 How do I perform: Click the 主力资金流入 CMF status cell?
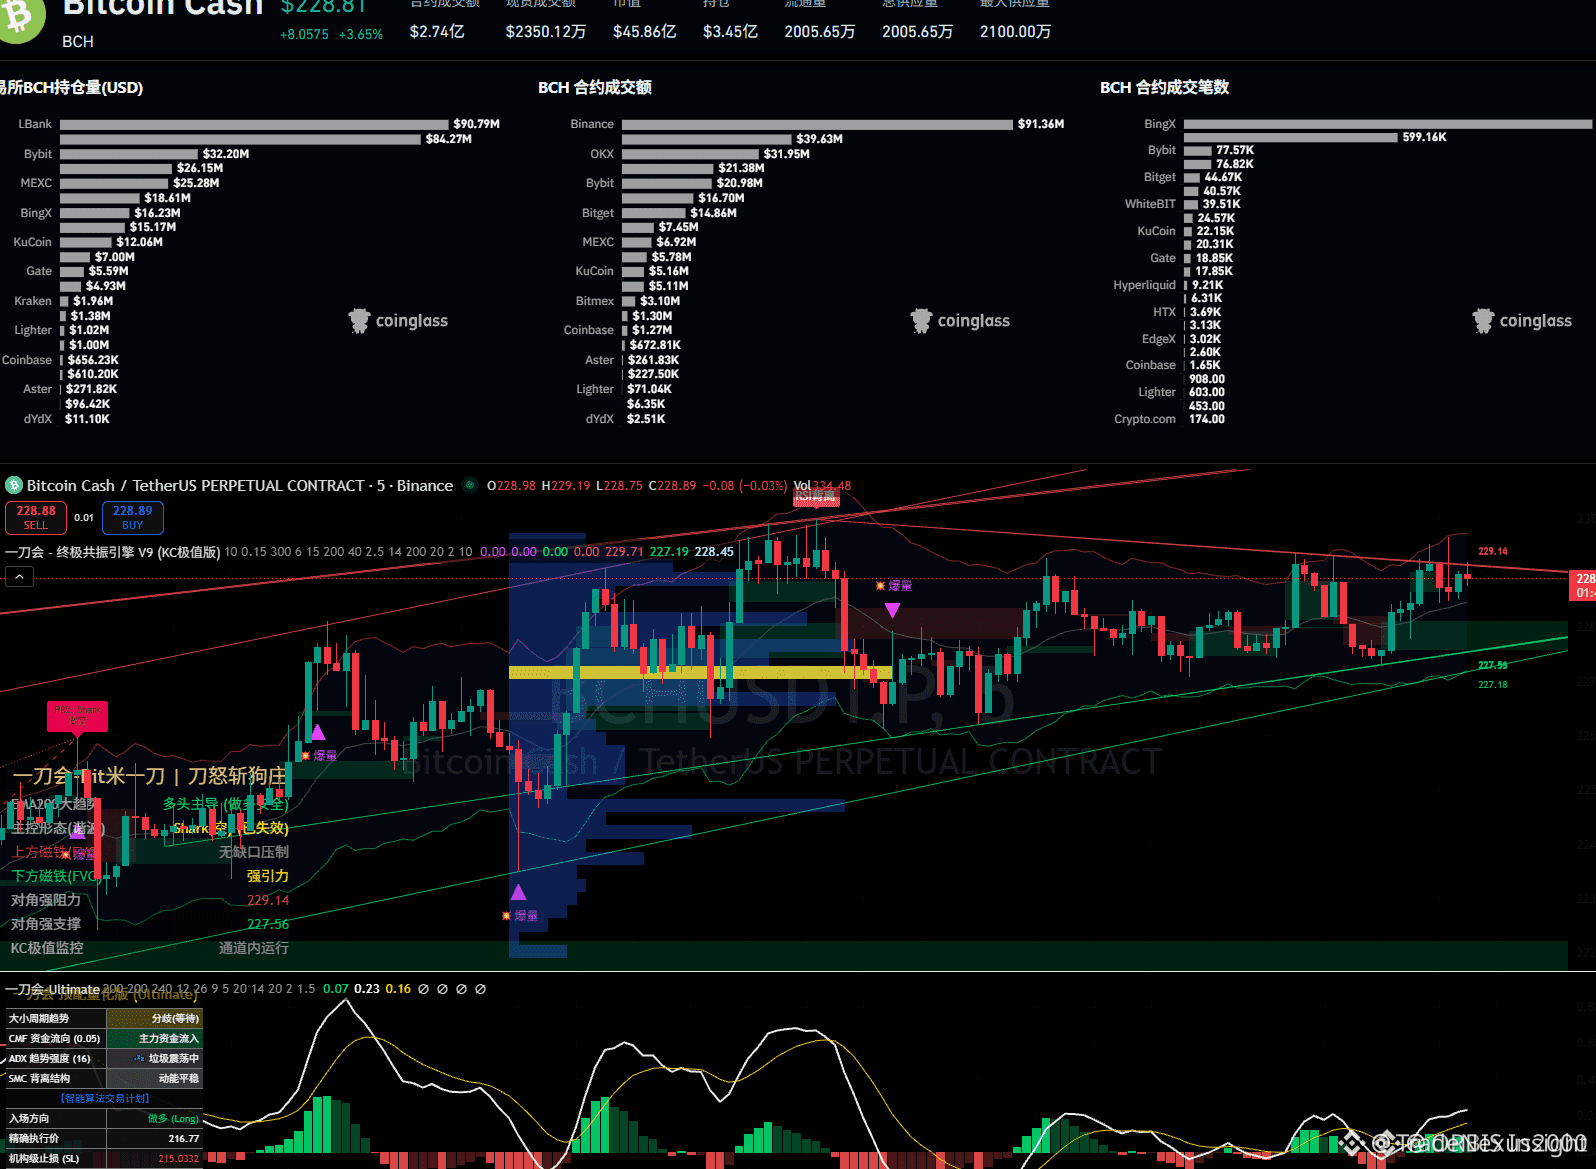(155, 1038)
